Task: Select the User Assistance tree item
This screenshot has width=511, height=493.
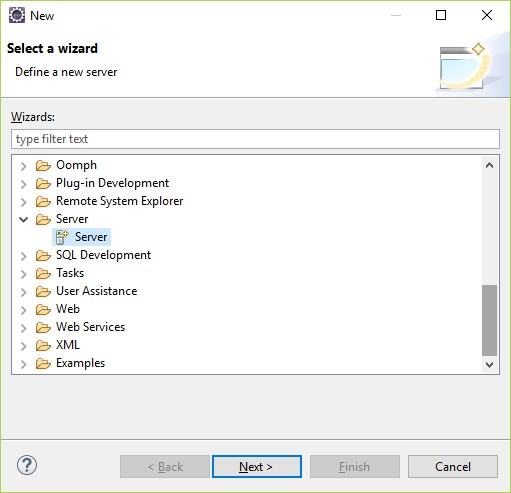Action: [x=97, y=291]
